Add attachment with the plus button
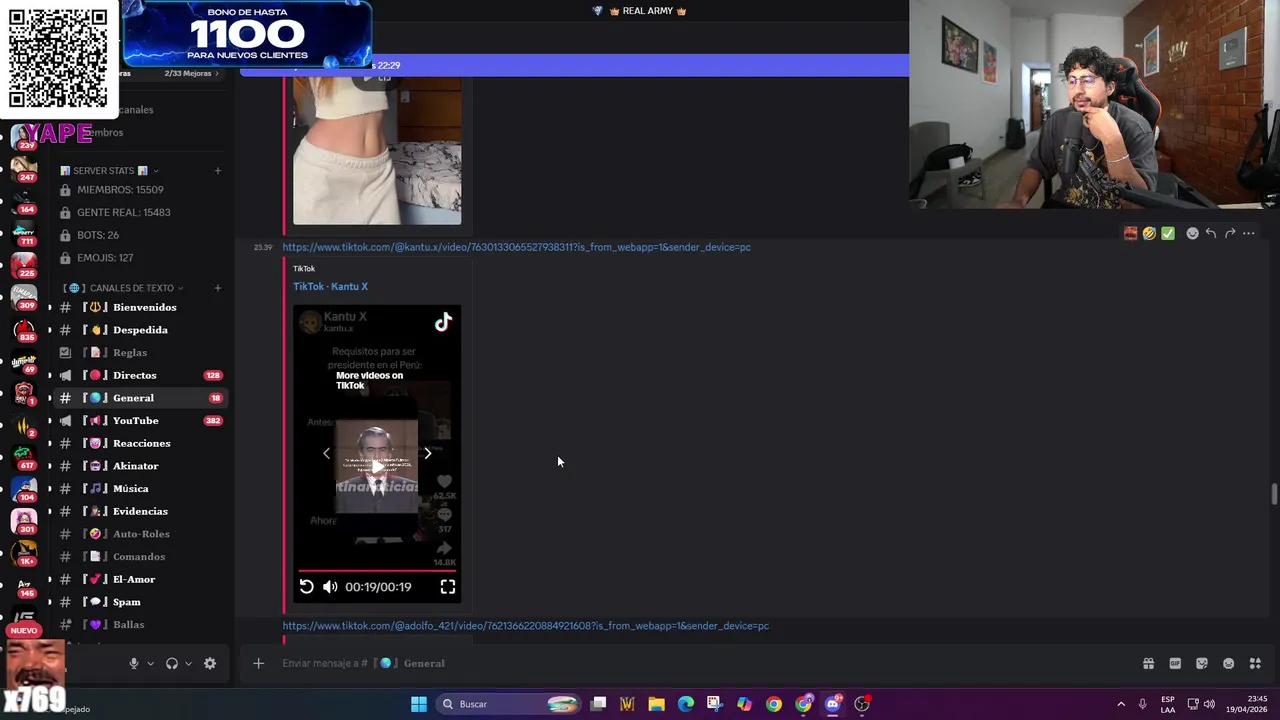The width and height of the screenshot is (1280, 720). point(258,663)
